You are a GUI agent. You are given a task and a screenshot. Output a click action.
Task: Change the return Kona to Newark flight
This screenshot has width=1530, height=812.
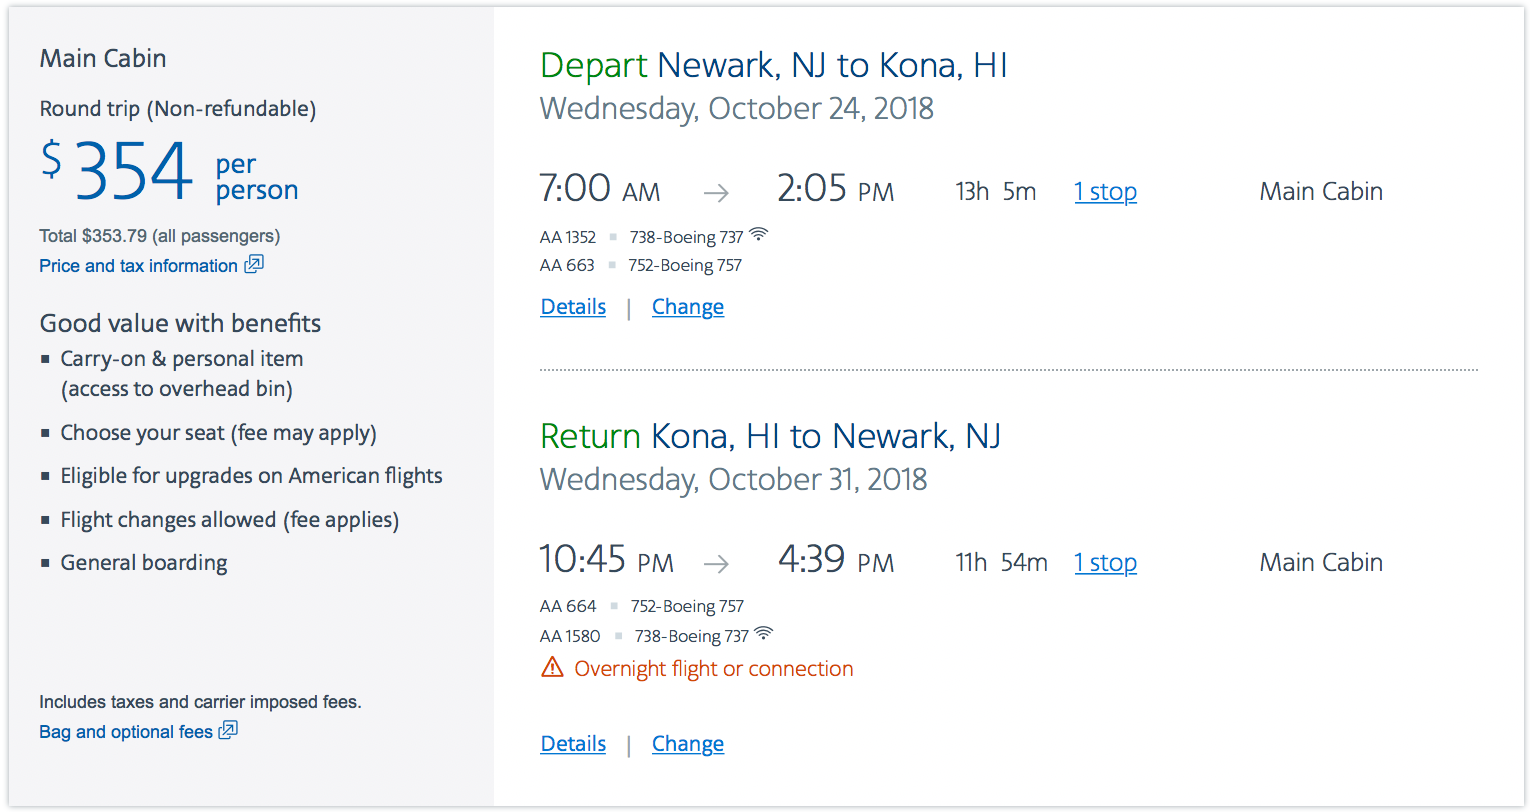688,744
